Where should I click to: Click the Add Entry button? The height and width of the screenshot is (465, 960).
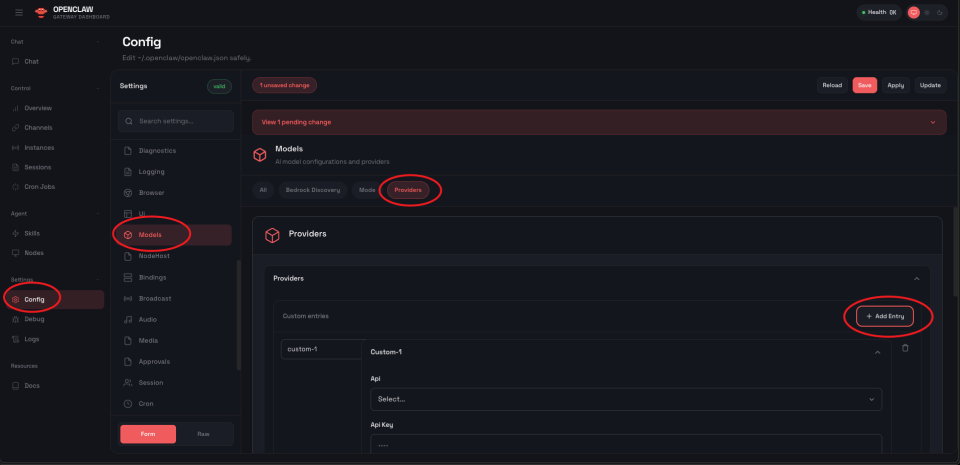893,316
